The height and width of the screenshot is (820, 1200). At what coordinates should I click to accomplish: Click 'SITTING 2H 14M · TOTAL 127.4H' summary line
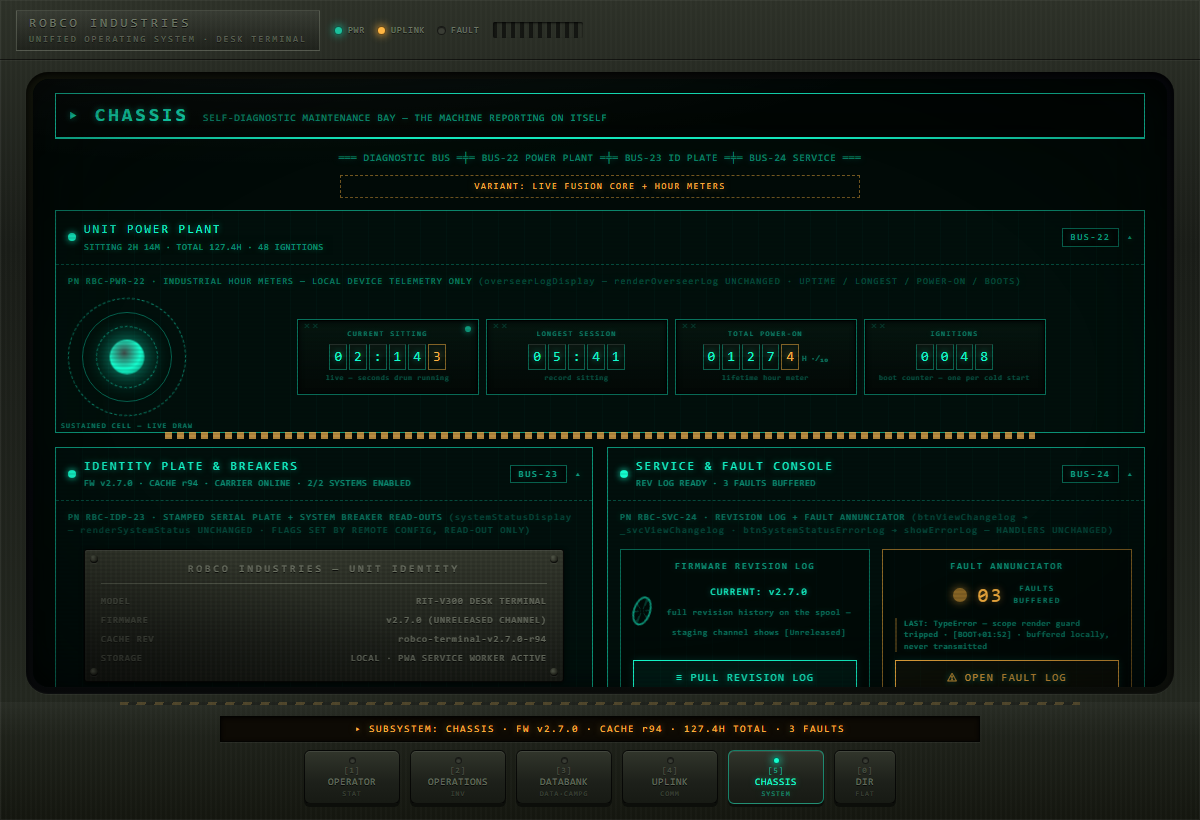click(204, 247)
